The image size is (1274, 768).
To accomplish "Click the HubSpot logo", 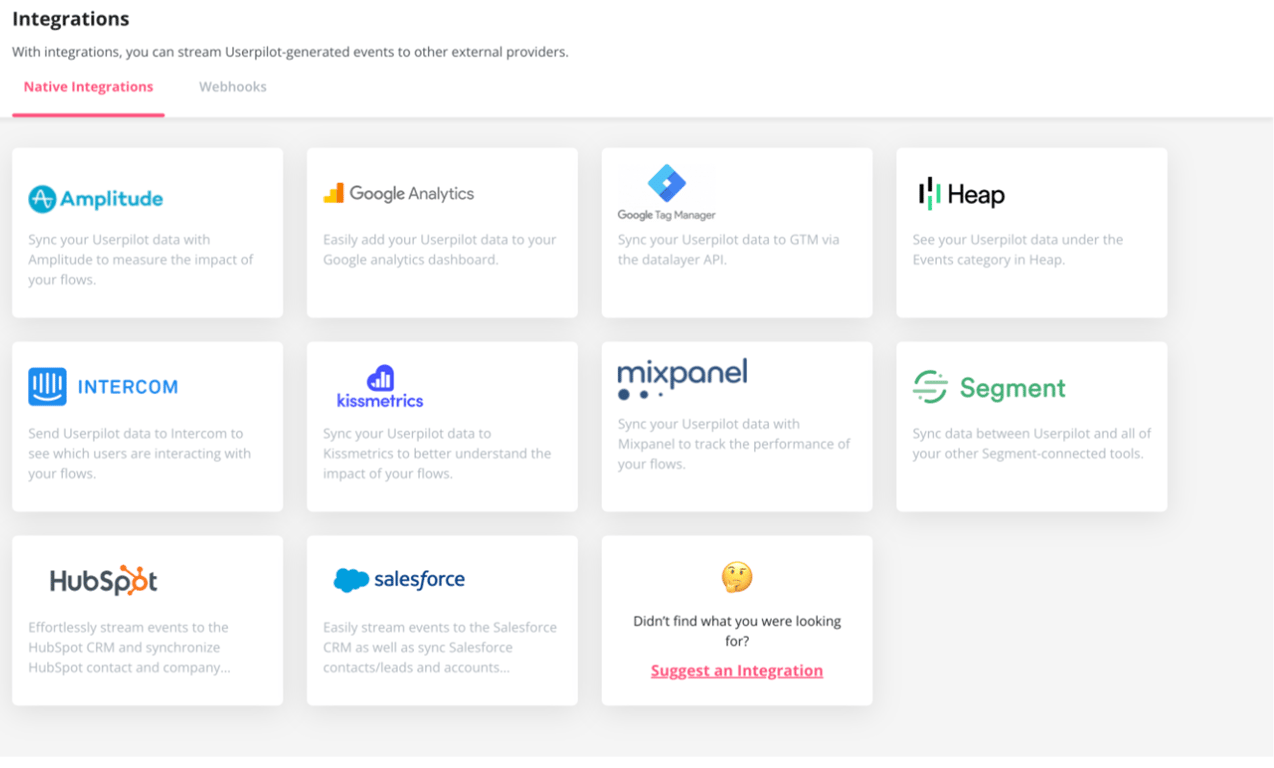I will pos(104,580).
